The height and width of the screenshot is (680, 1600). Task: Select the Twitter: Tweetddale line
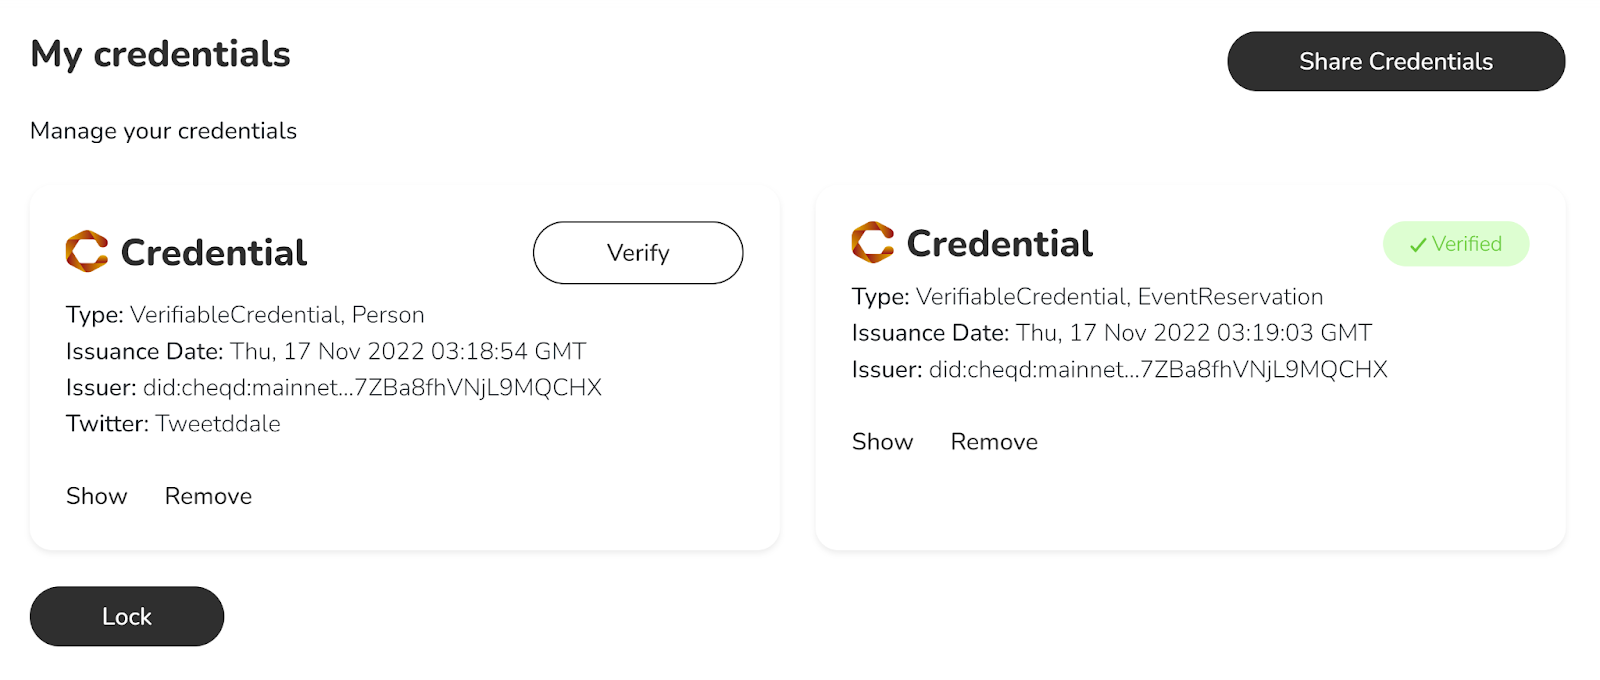click(173, 424)
